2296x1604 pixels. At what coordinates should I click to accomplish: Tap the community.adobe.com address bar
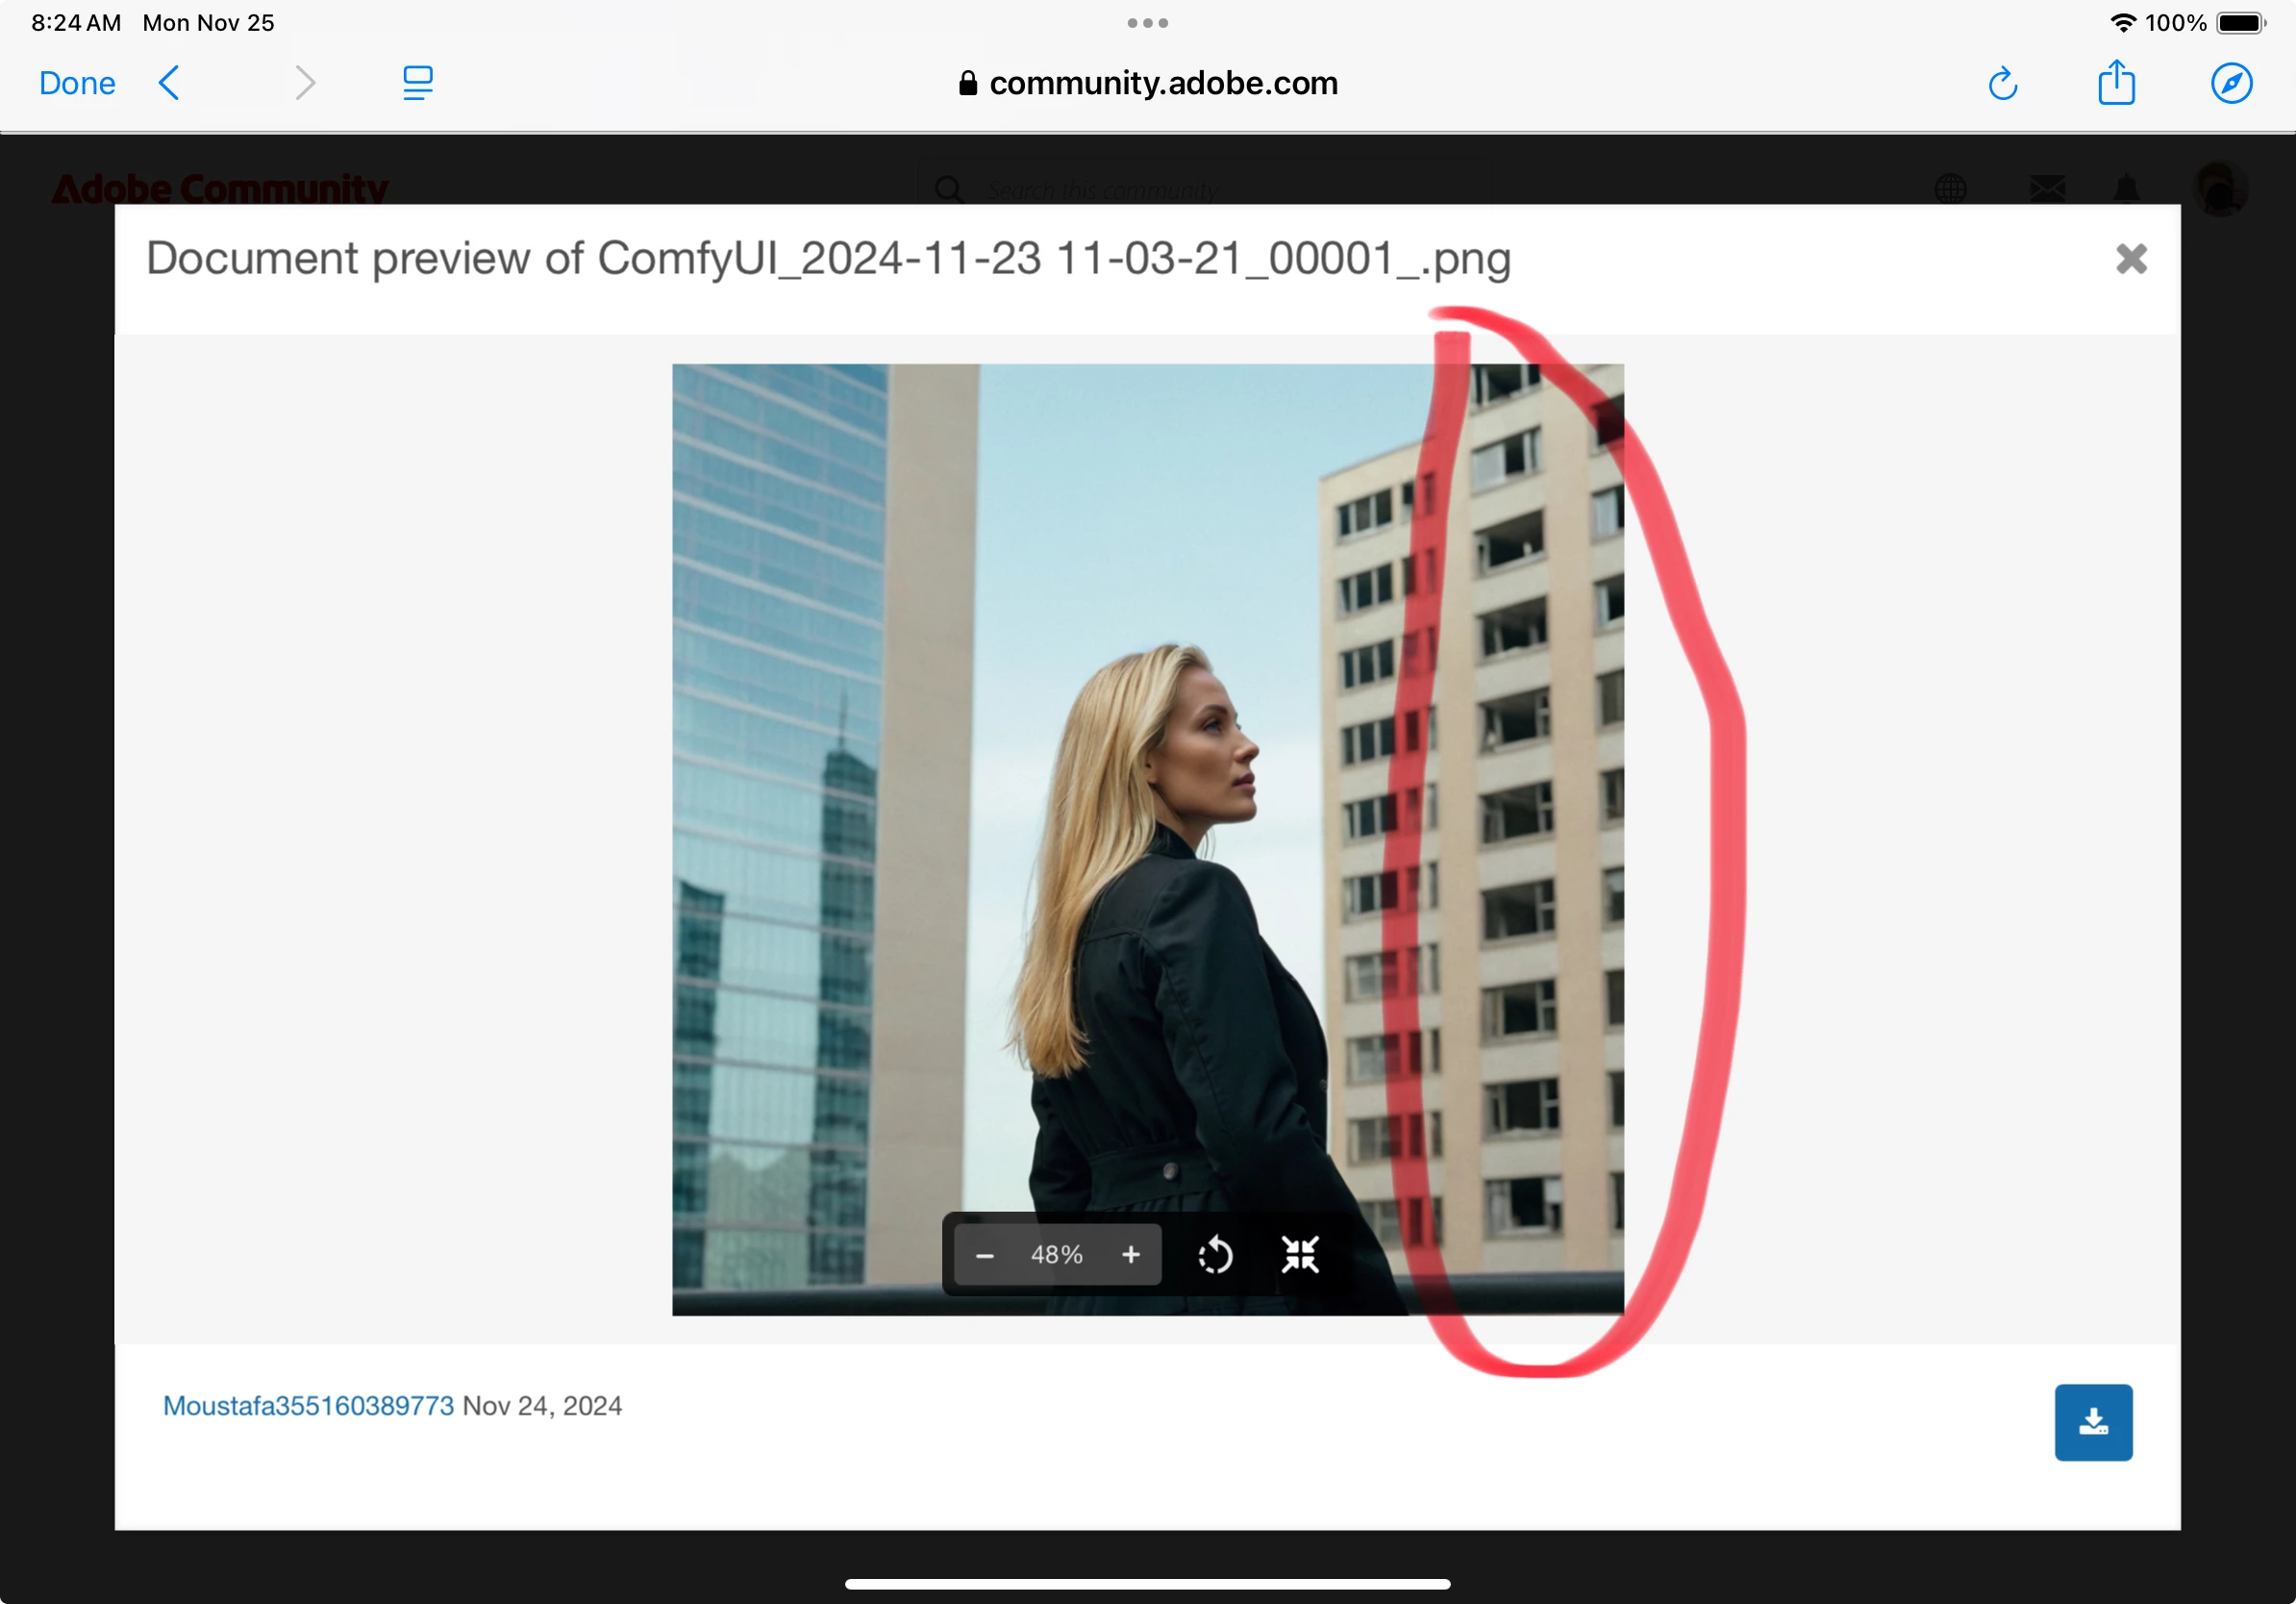click(x=1163, y=83)
